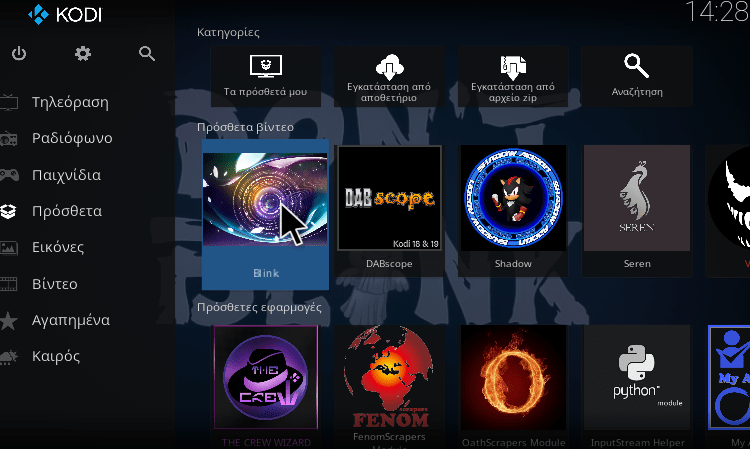Screen dimensions: 750x449
Task: Click the cloud icon beside Καιρός
Action: [x=9, y=357]
